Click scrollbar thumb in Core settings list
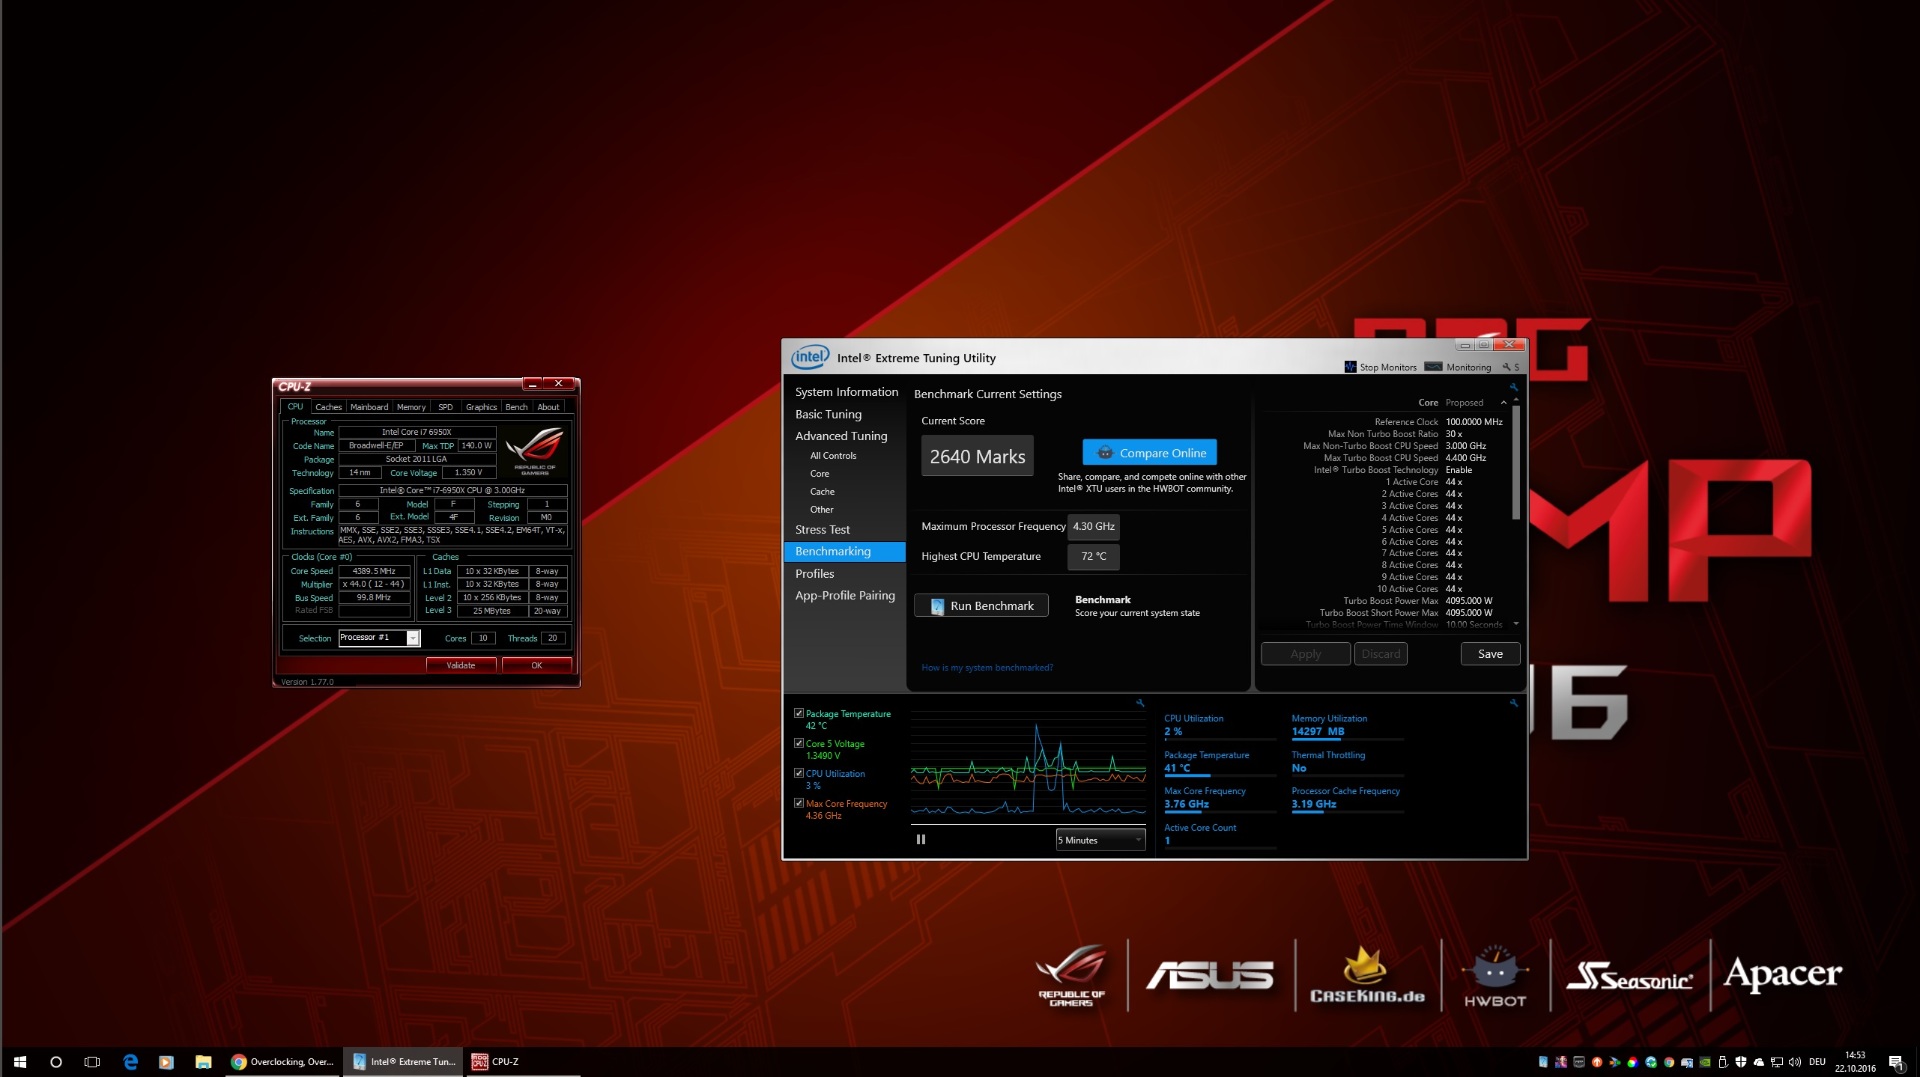 point(1516,462)
